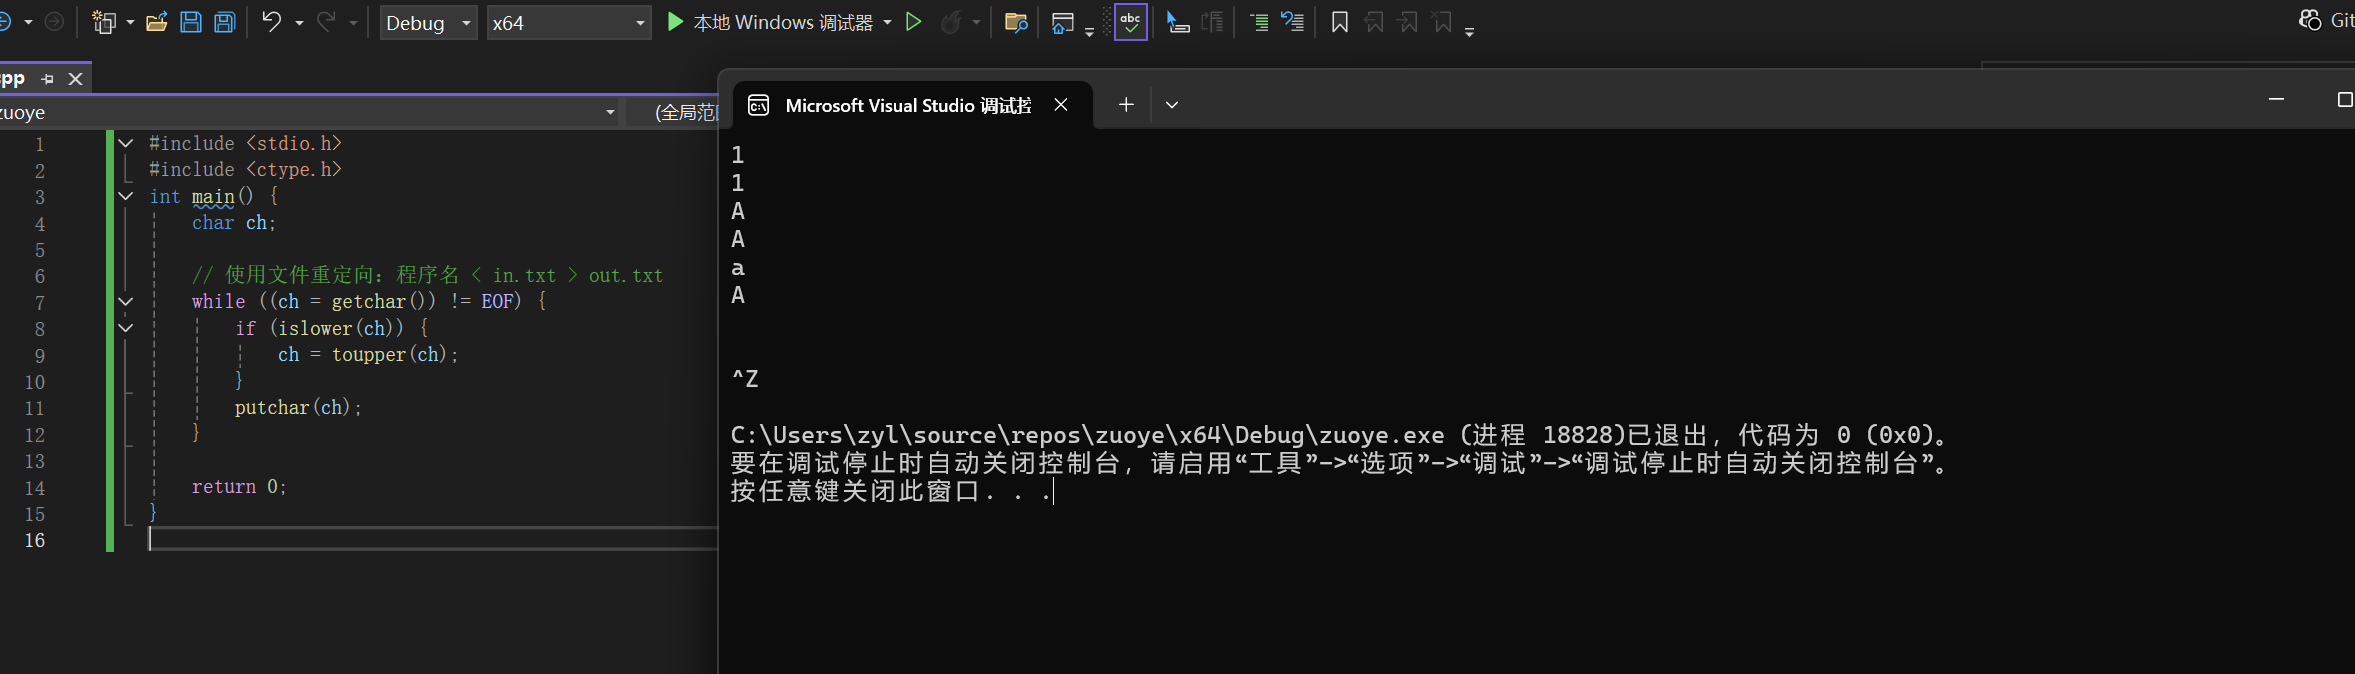Undo the last edit
Image resolution: width=2355 pixels, height=674 pixels.
271,22
